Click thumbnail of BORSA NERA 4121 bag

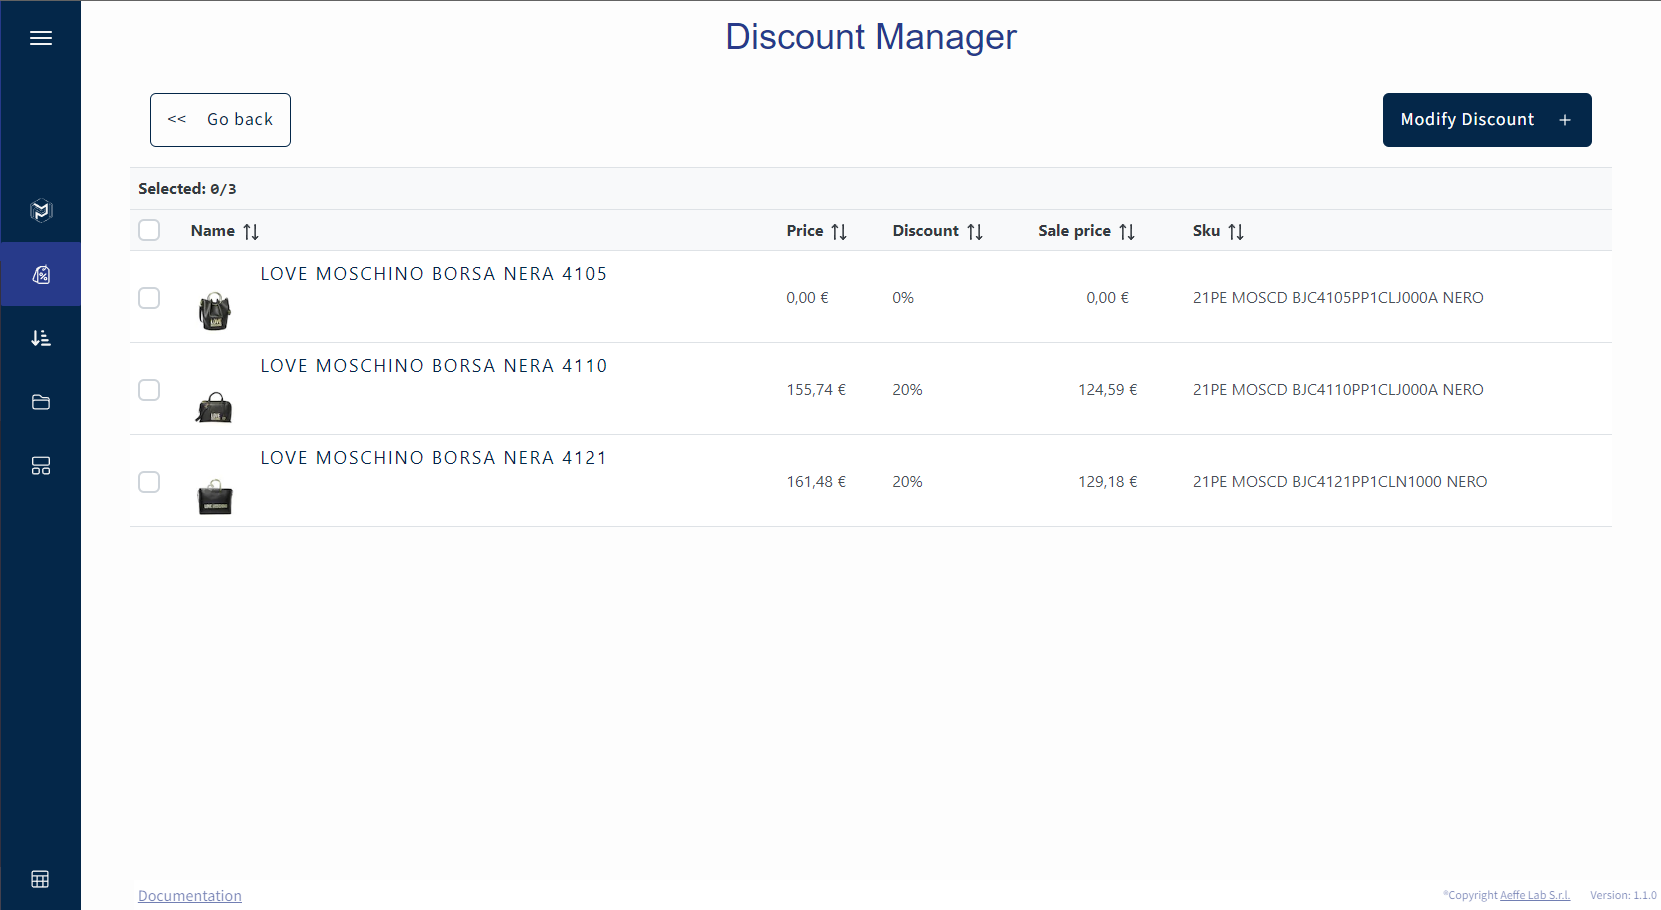215,497
